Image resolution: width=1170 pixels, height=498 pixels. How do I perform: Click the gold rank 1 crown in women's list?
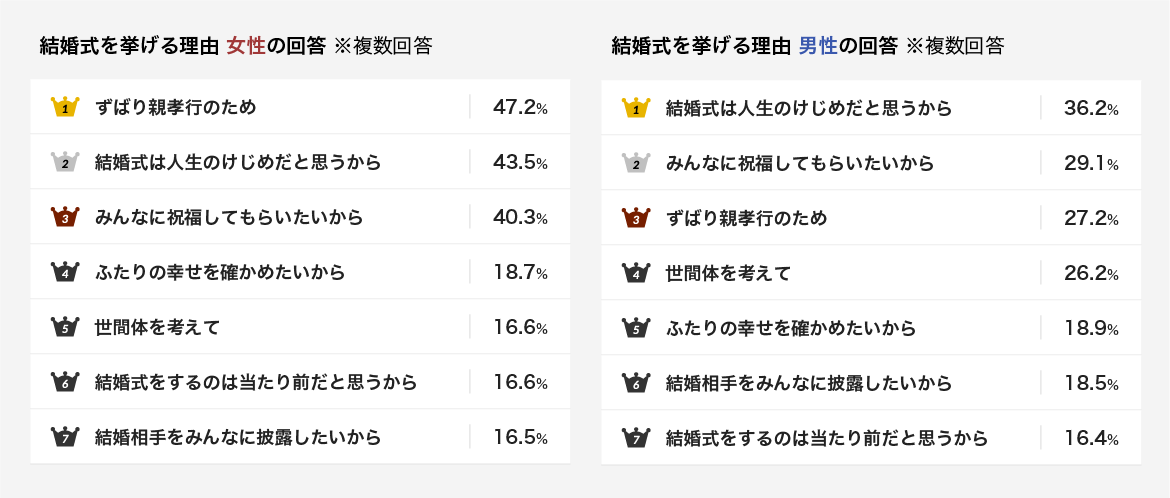click(x=66, y=108)
